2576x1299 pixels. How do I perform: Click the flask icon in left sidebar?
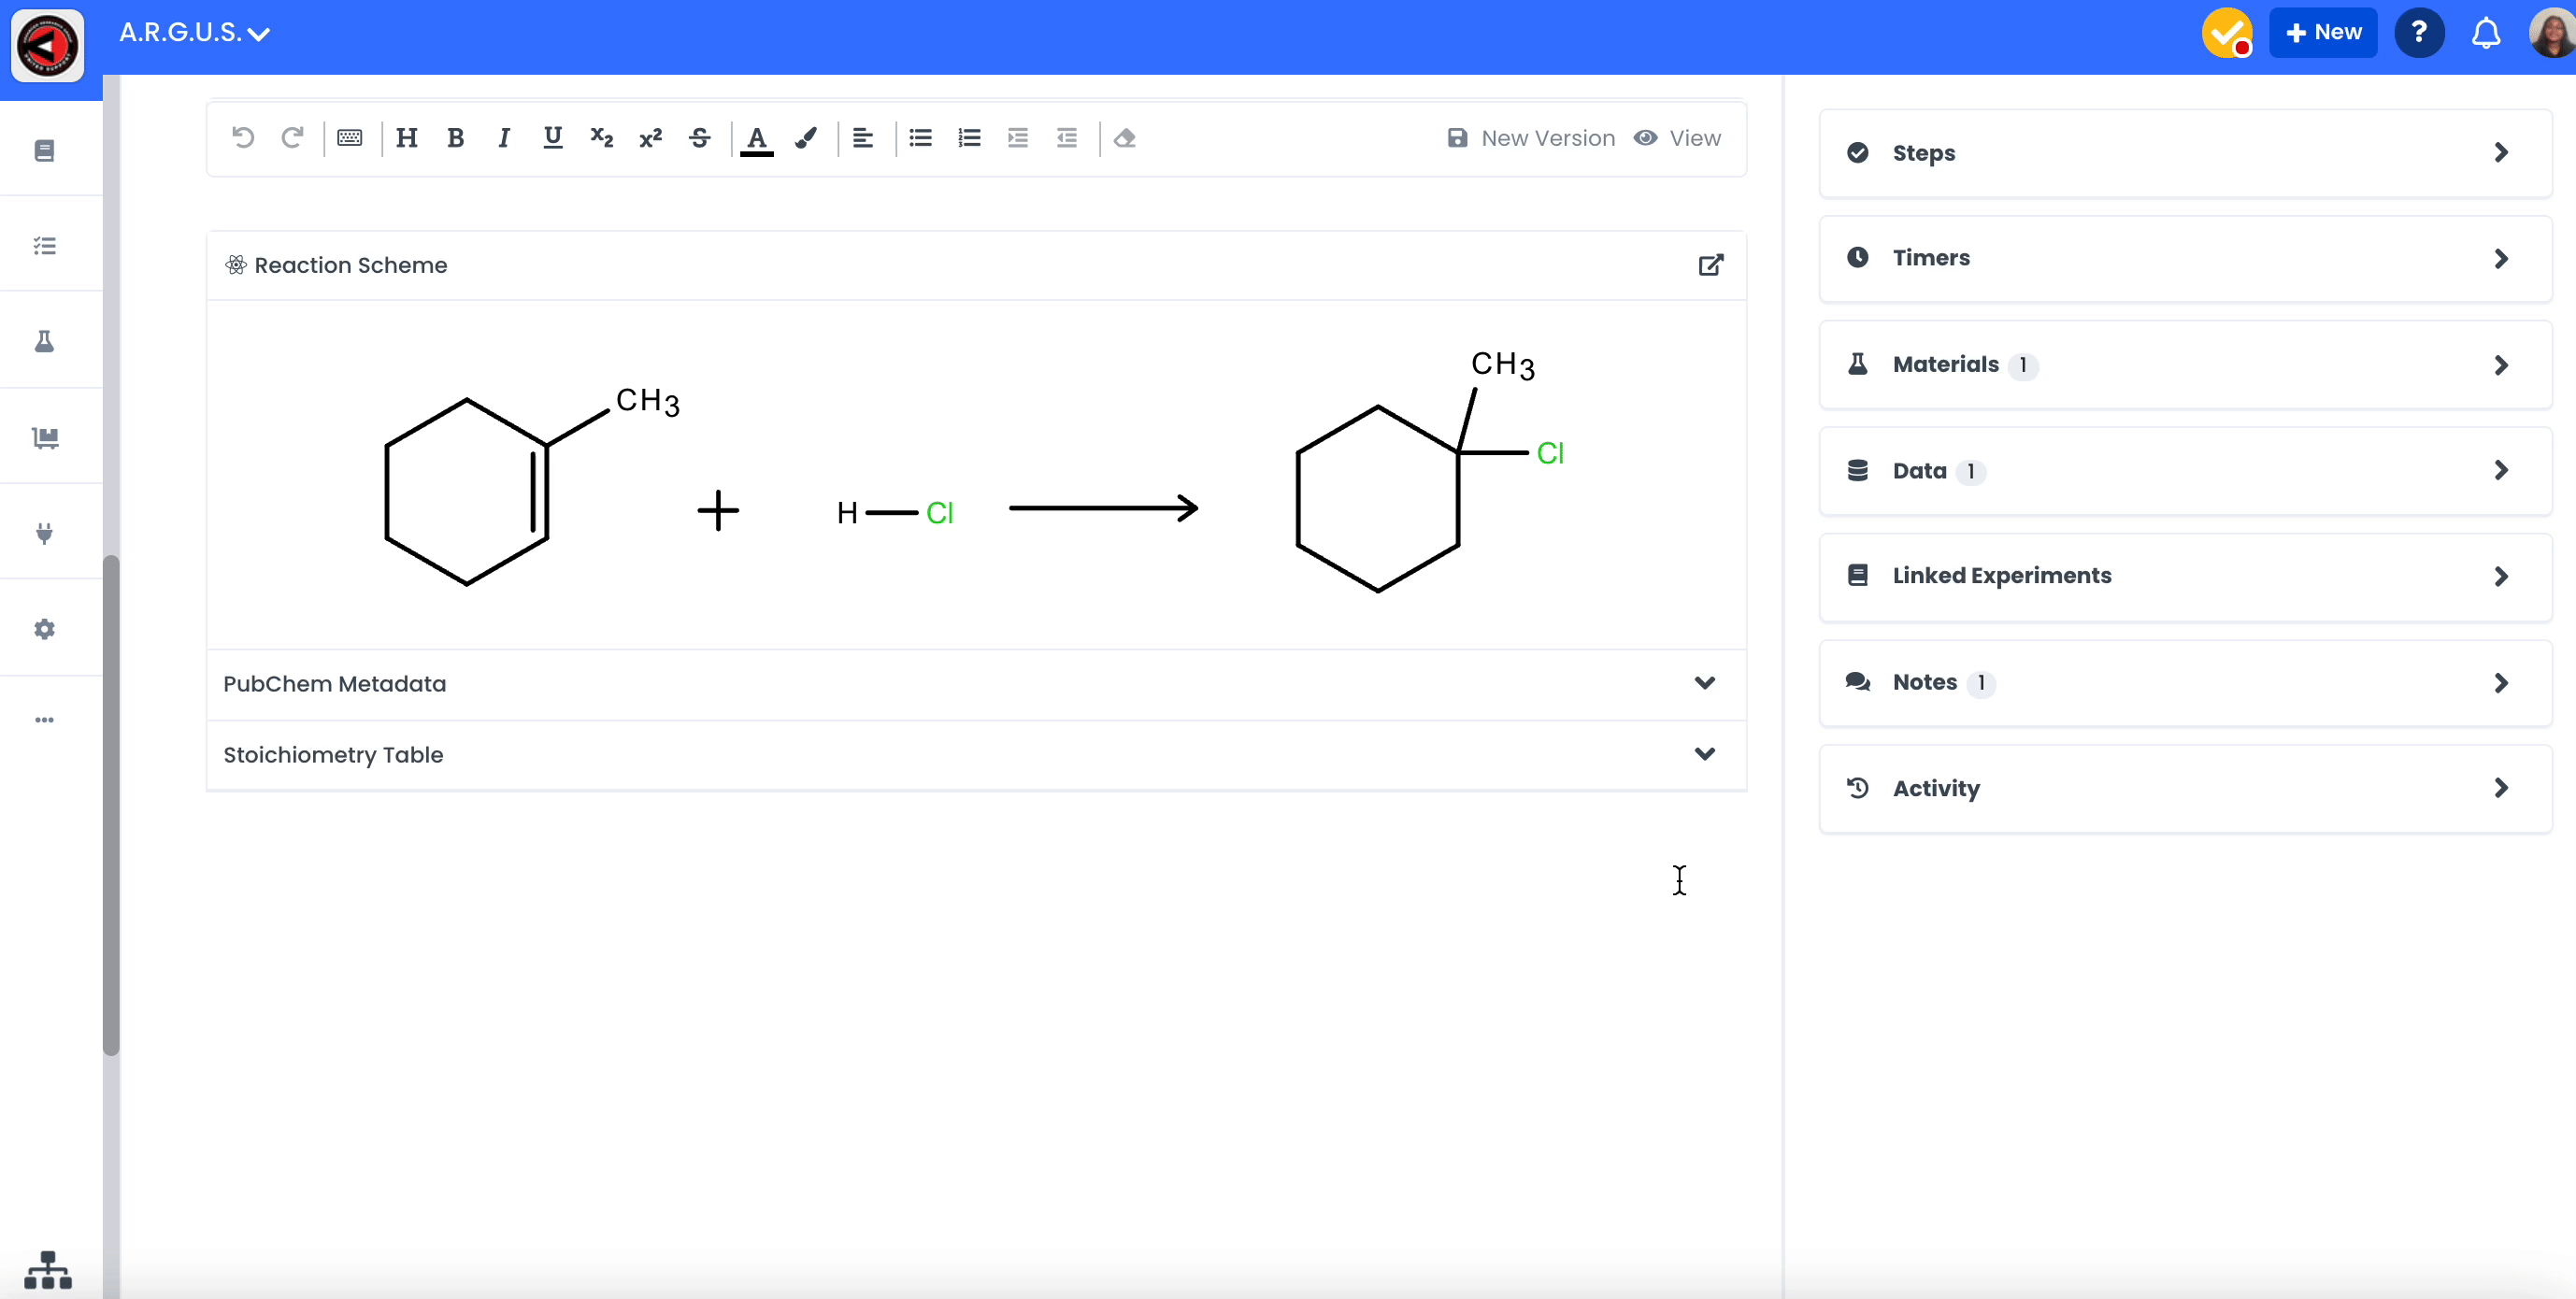pos(45,342)
